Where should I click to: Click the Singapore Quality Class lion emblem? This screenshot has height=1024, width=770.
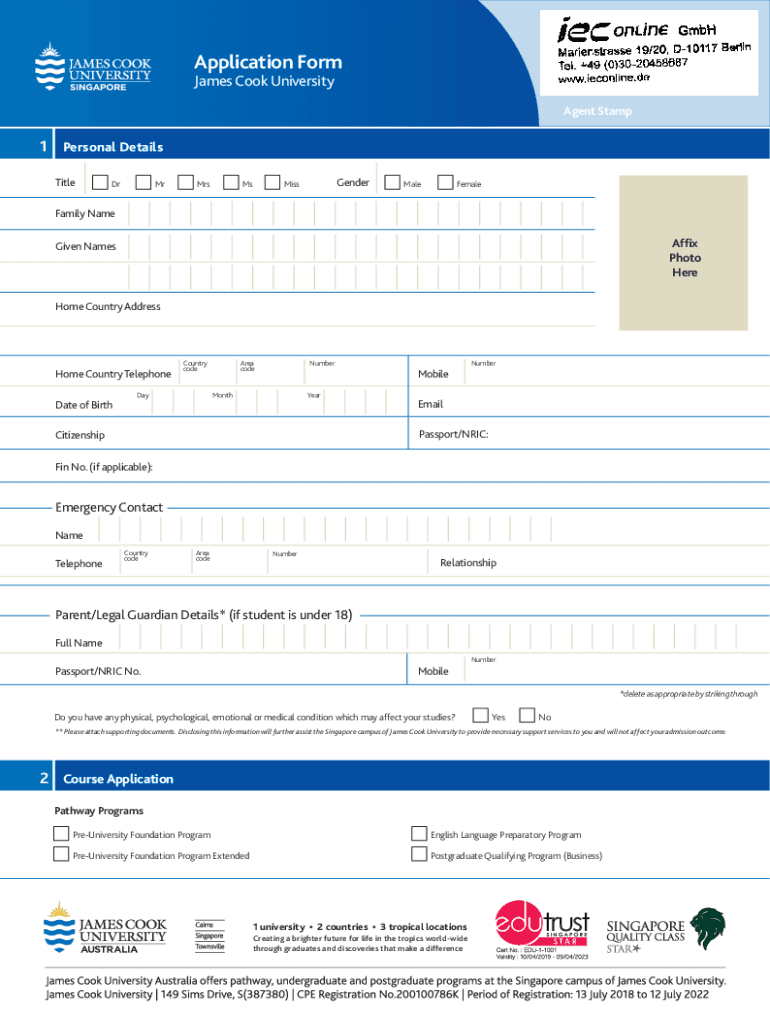point(708,928)
